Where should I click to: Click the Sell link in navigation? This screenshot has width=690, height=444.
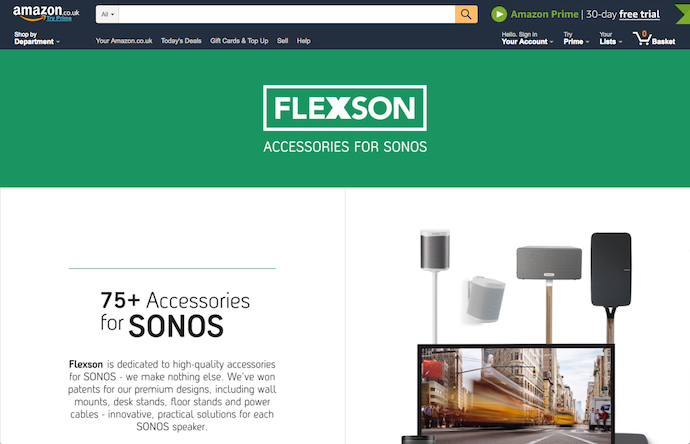(x=283, y=41)
